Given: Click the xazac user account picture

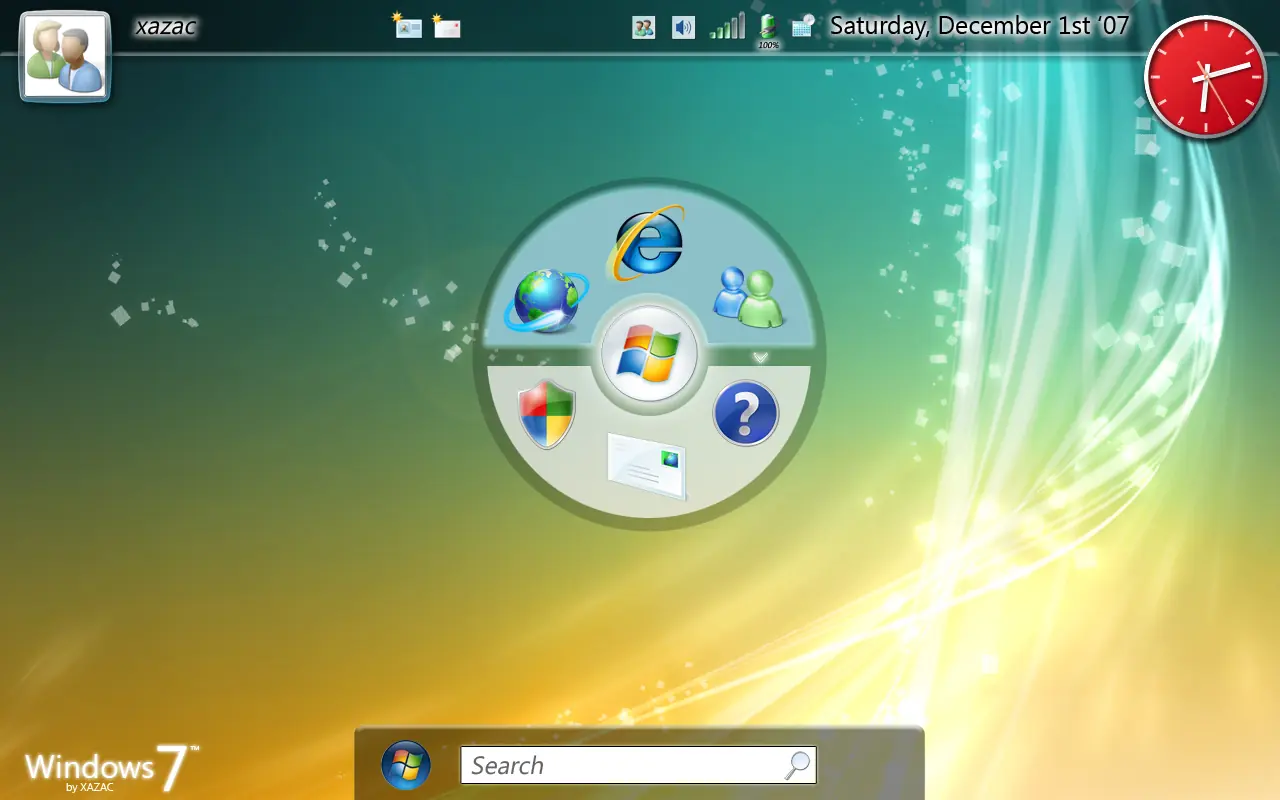Looking at the screenshot, I should click(x=65, y=57).
